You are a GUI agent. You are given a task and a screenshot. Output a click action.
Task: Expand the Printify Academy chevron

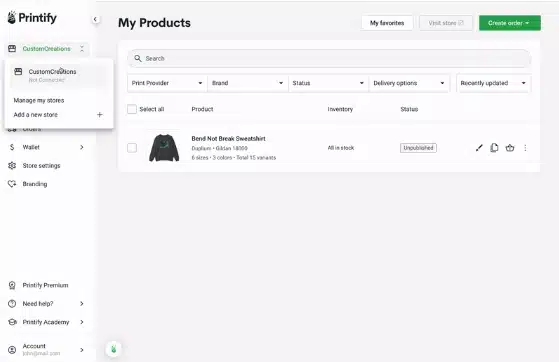[82, 322]
